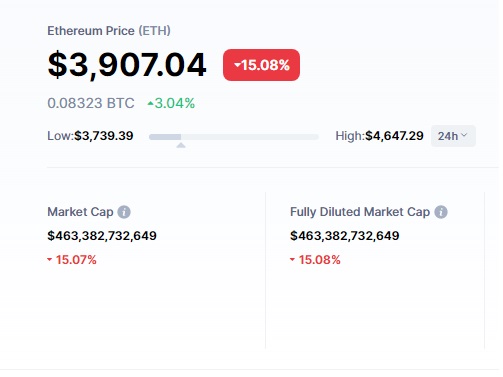
Task: Click the 15.07% market cap change
Action: [72, 260]
